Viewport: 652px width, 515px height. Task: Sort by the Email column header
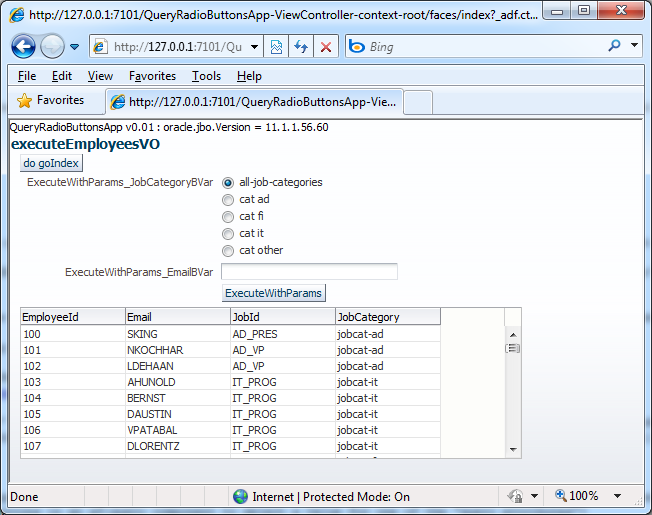(x=178, y=317)
